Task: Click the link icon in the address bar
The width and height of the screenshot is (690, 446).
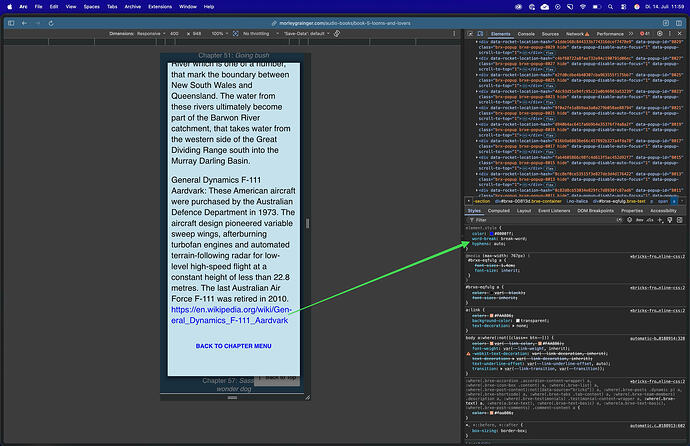Action: [x=274, y=23]
